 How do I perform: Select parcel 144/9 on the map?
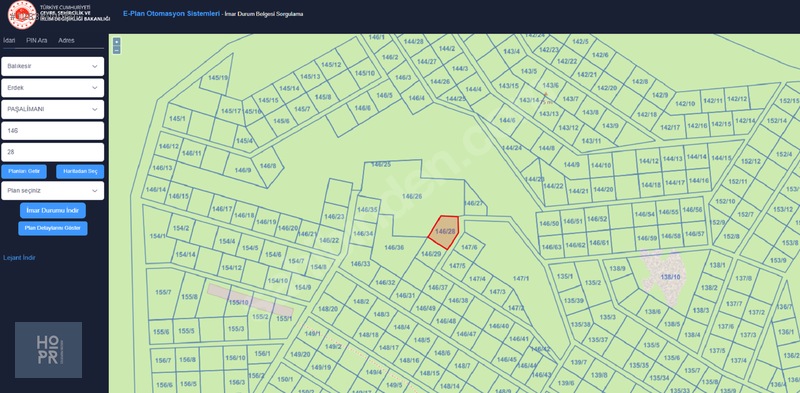tap(571, 164)
